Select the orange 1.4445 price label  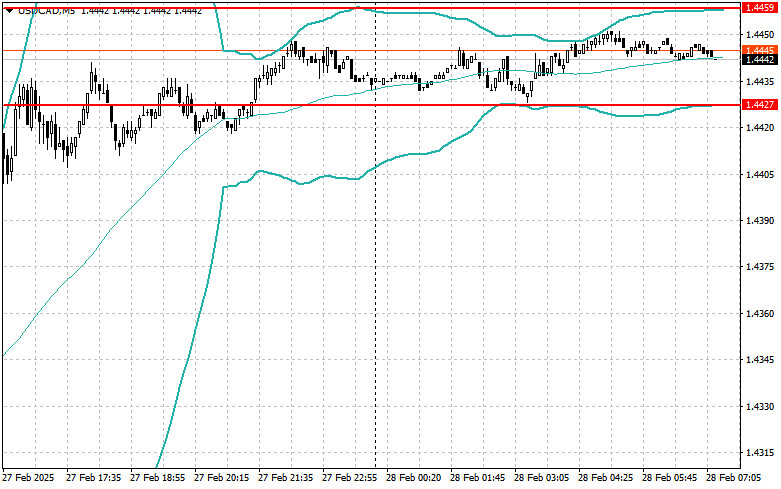(759, 50)
